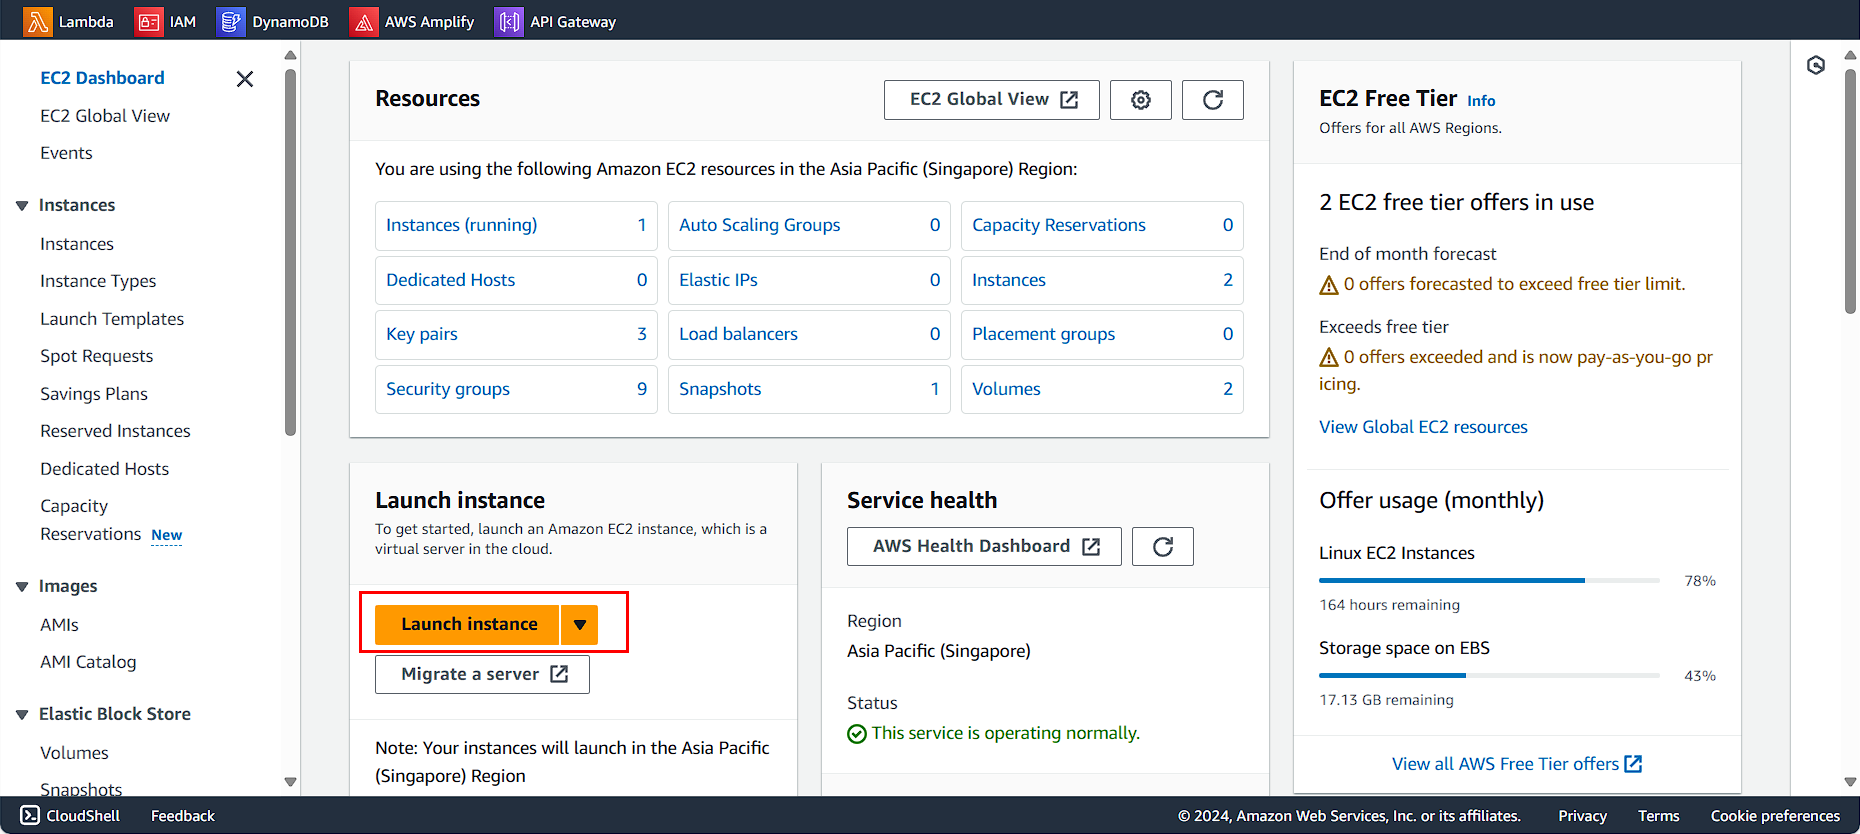Select Spot Requests in the sidebar
The height and width of the screenshot is (834, 1860).
click(97, 356)
